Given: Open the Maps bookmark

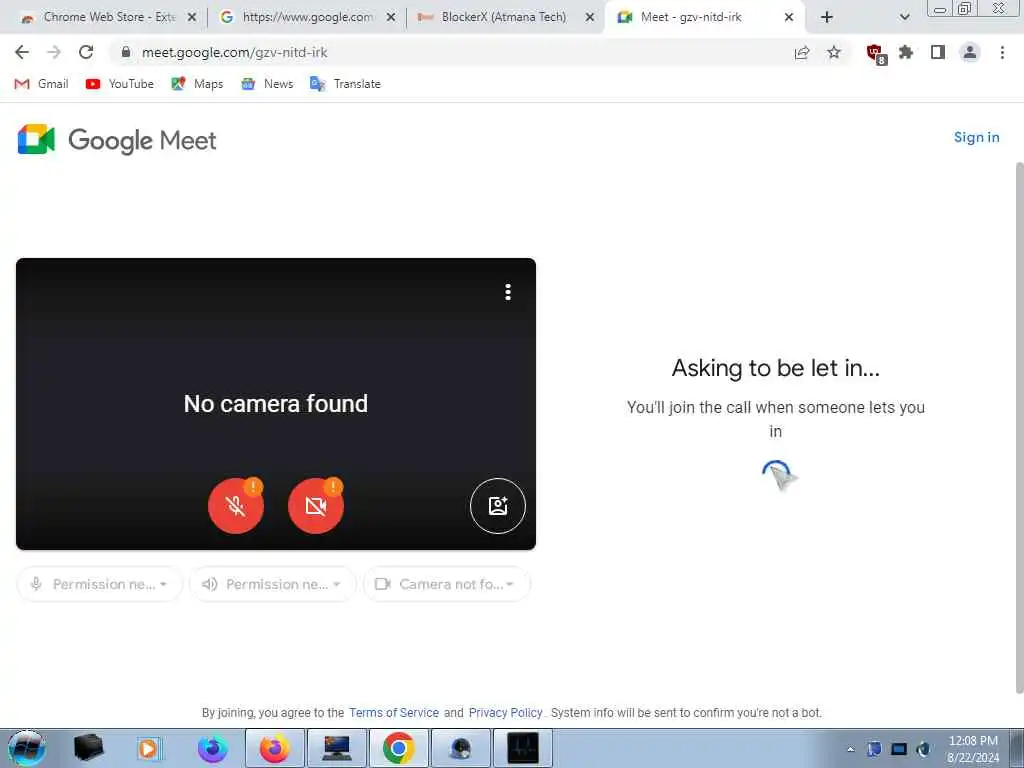Looking at the screenshot, I should [197, 84].
